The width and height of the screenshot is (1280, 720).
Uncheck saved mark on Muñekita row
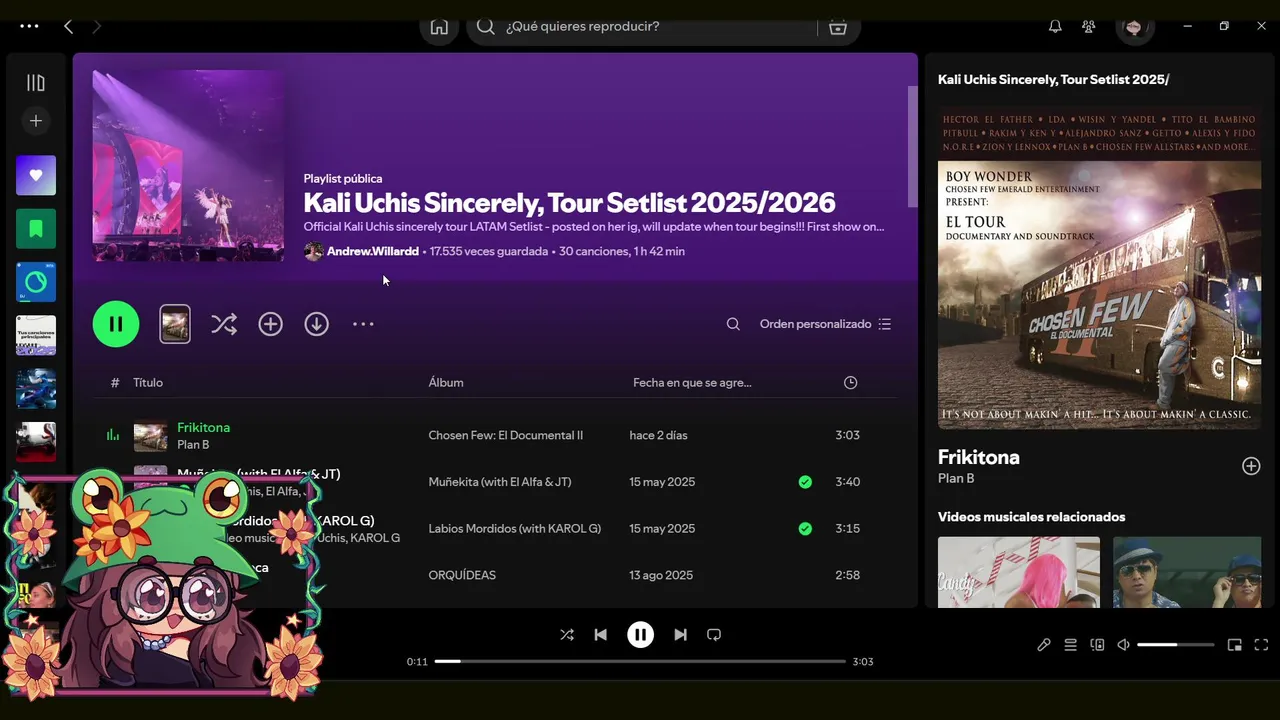(805, 482)
